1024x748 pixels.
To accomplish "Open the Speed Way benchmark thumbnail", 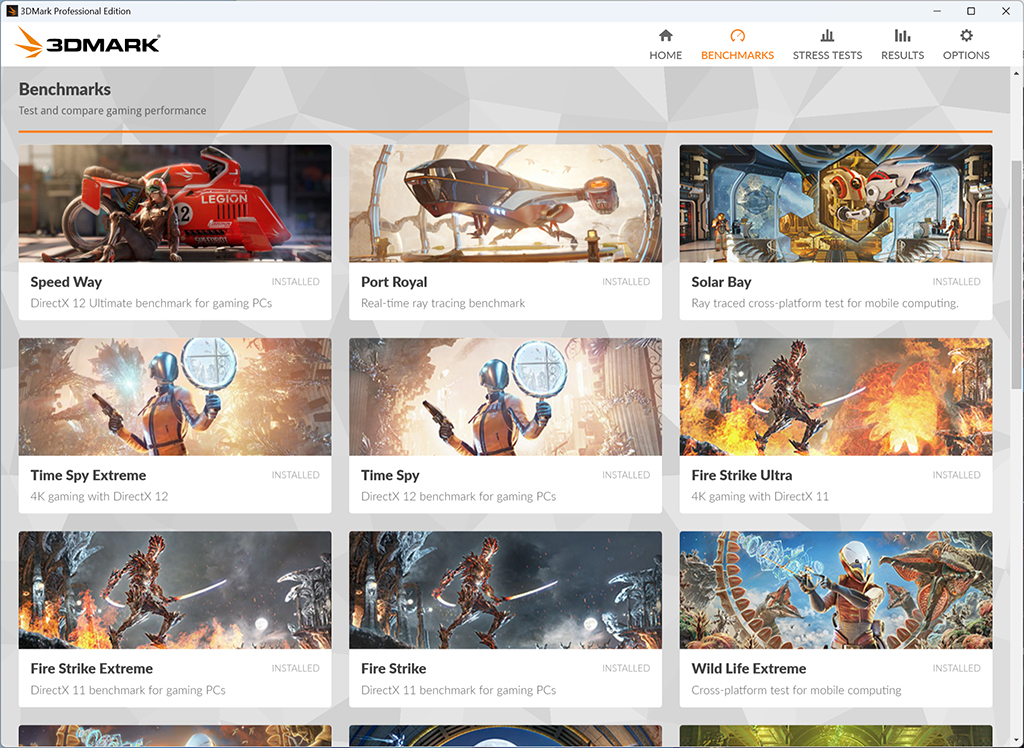I will (175, 203).
